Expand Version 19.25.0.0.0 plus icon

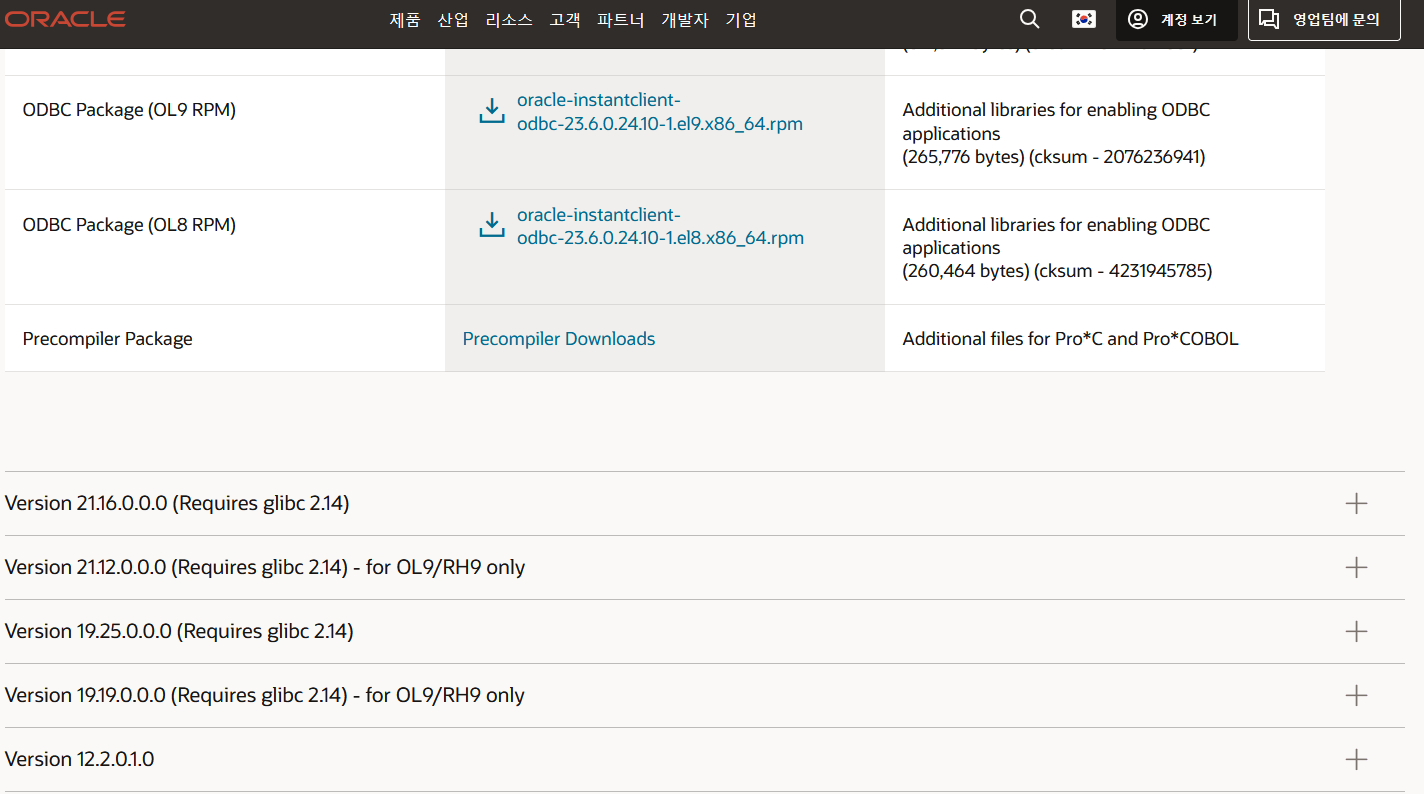[x=1356, y=631]
